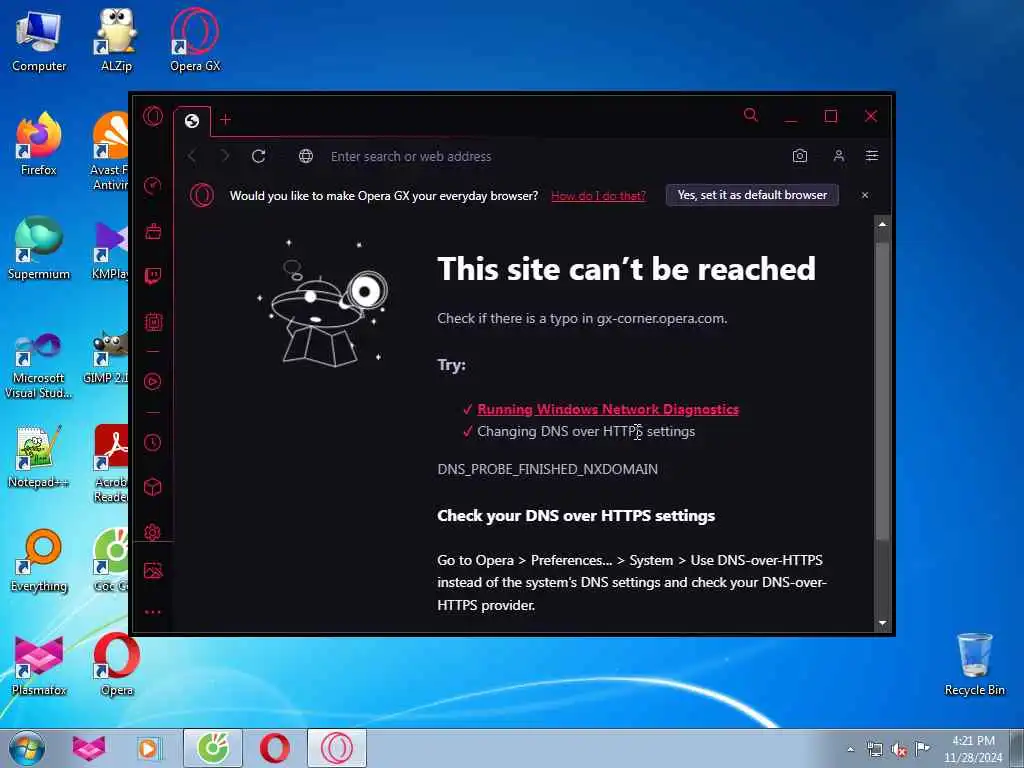This screenshot has width=1024, height=768.
Task: Click the globe site info icon
Action: (x=306, y=156)
